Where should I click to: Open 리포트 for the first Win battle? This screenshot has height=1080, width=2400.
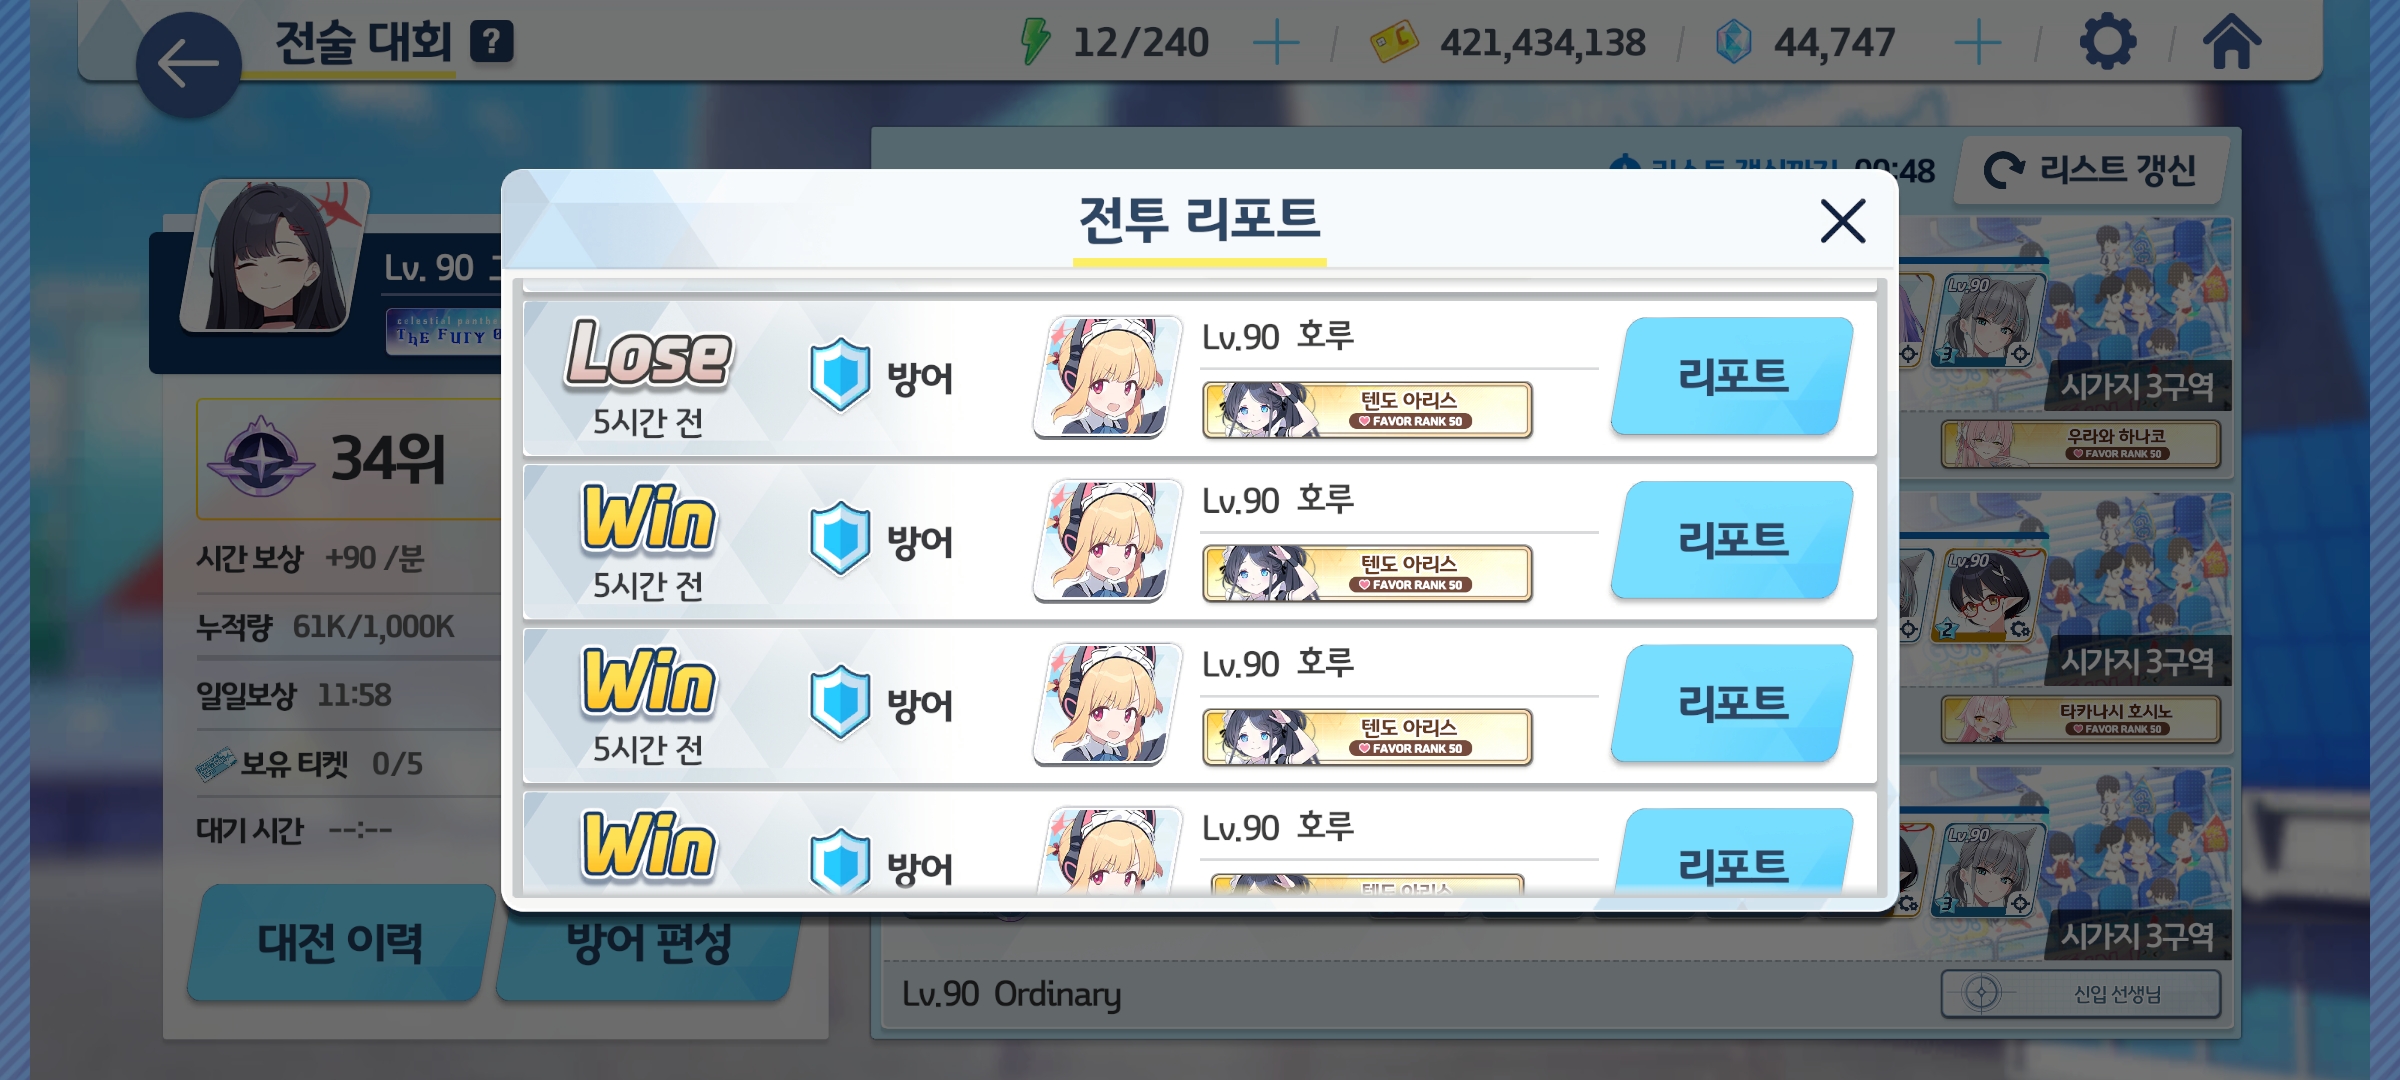point(1733,540)
